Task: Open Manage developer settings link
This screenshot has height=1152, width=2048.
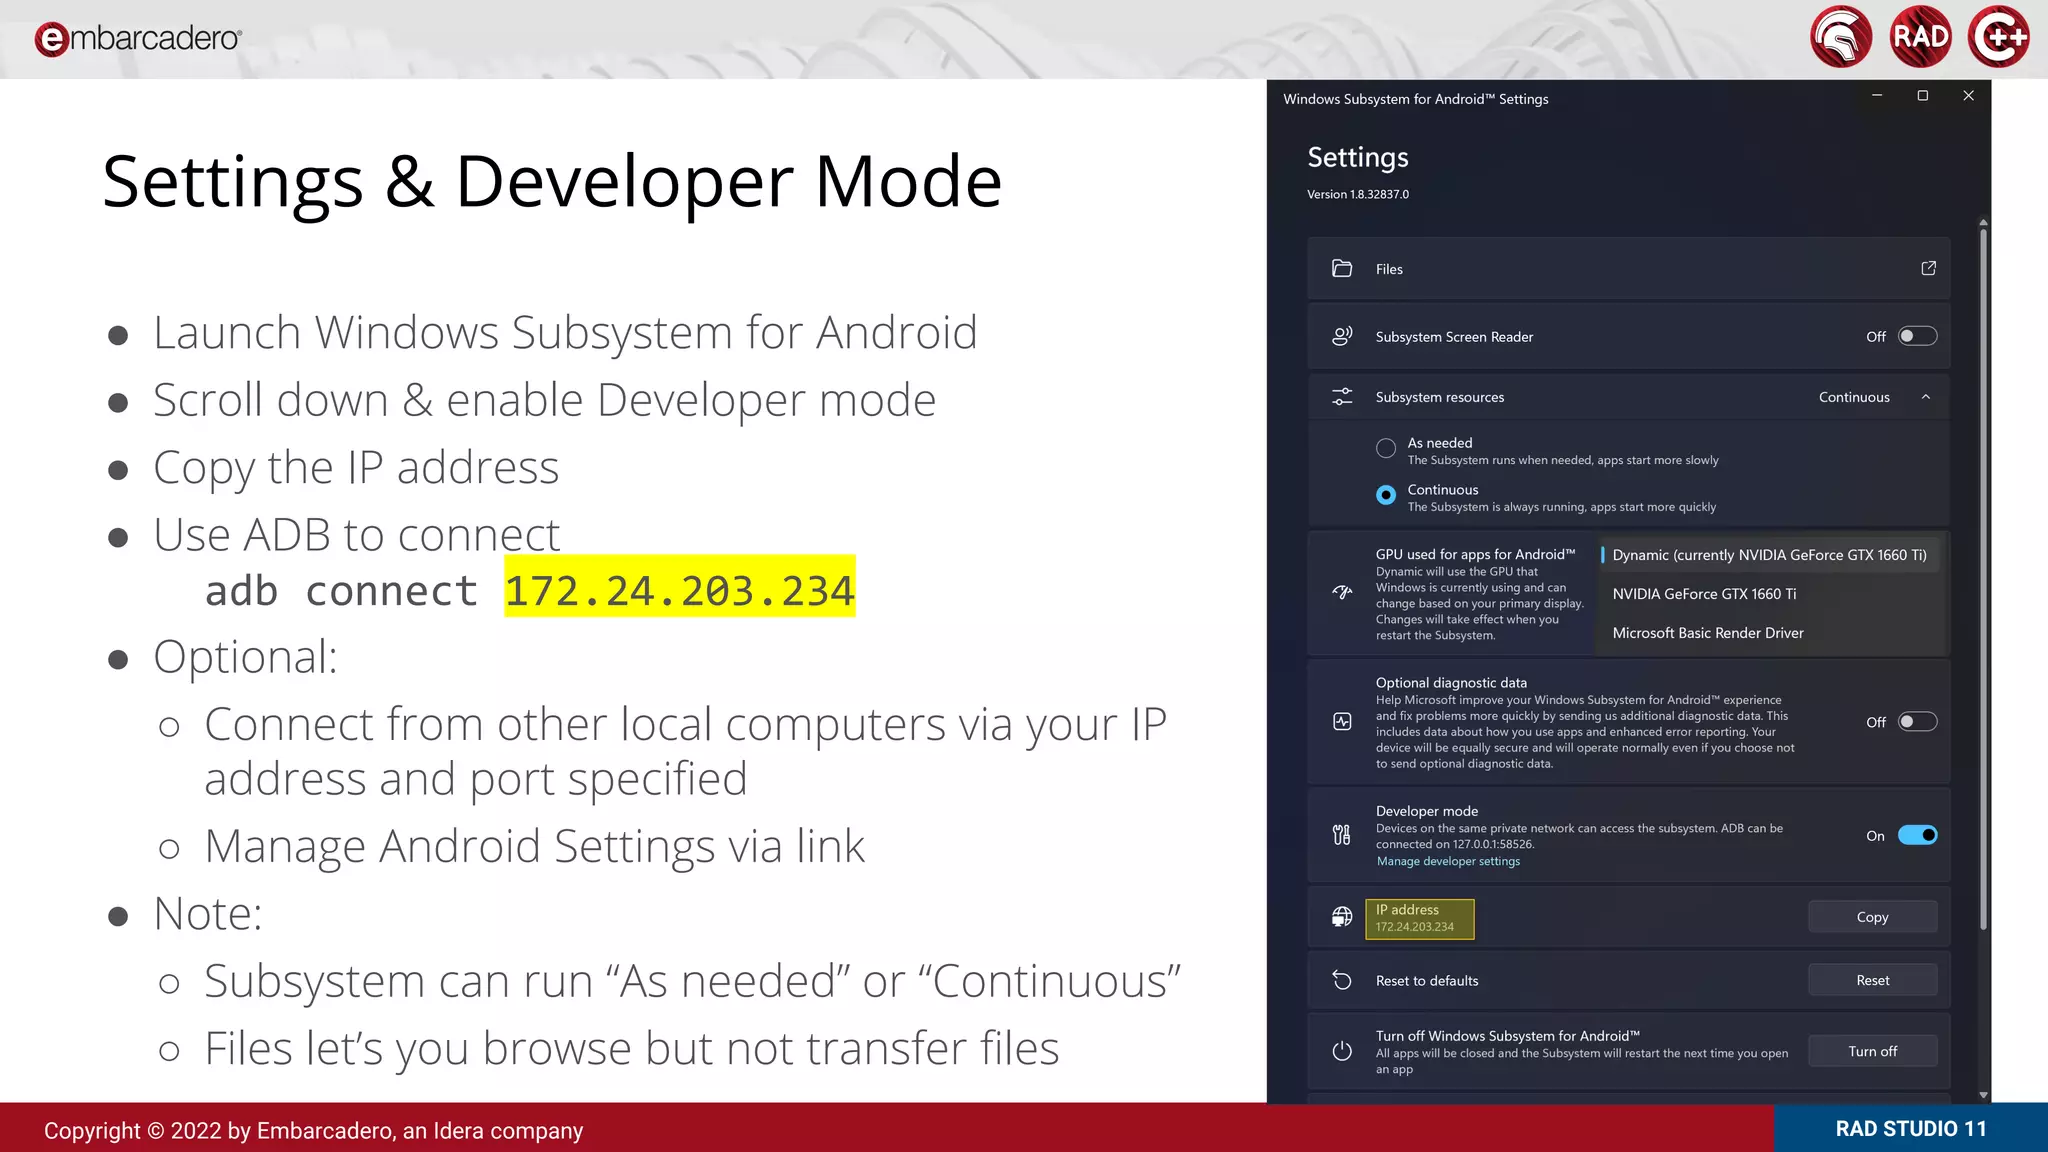Action: 1448,861
